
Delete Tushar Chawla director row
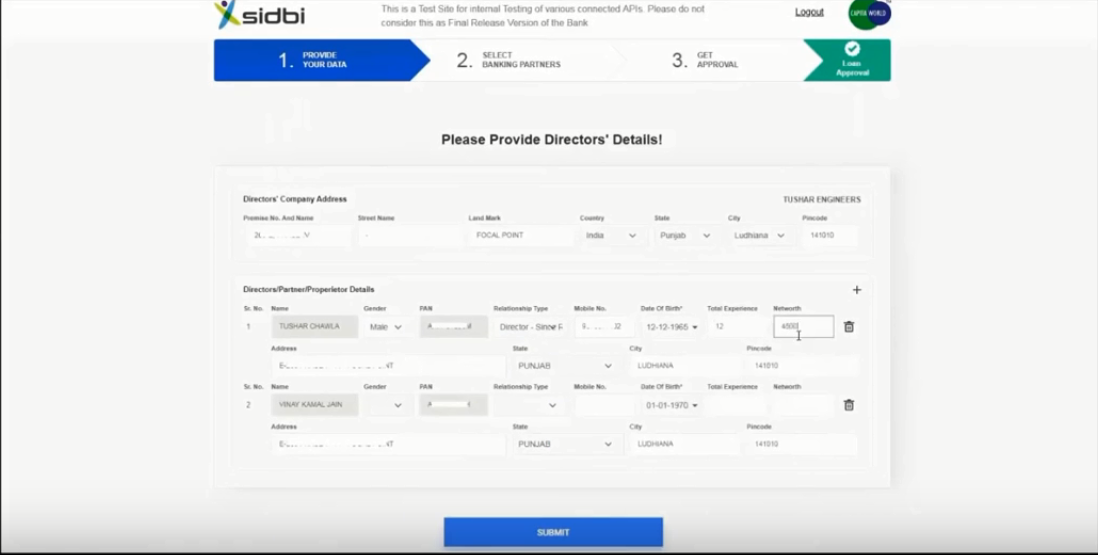tap(849, 327)
